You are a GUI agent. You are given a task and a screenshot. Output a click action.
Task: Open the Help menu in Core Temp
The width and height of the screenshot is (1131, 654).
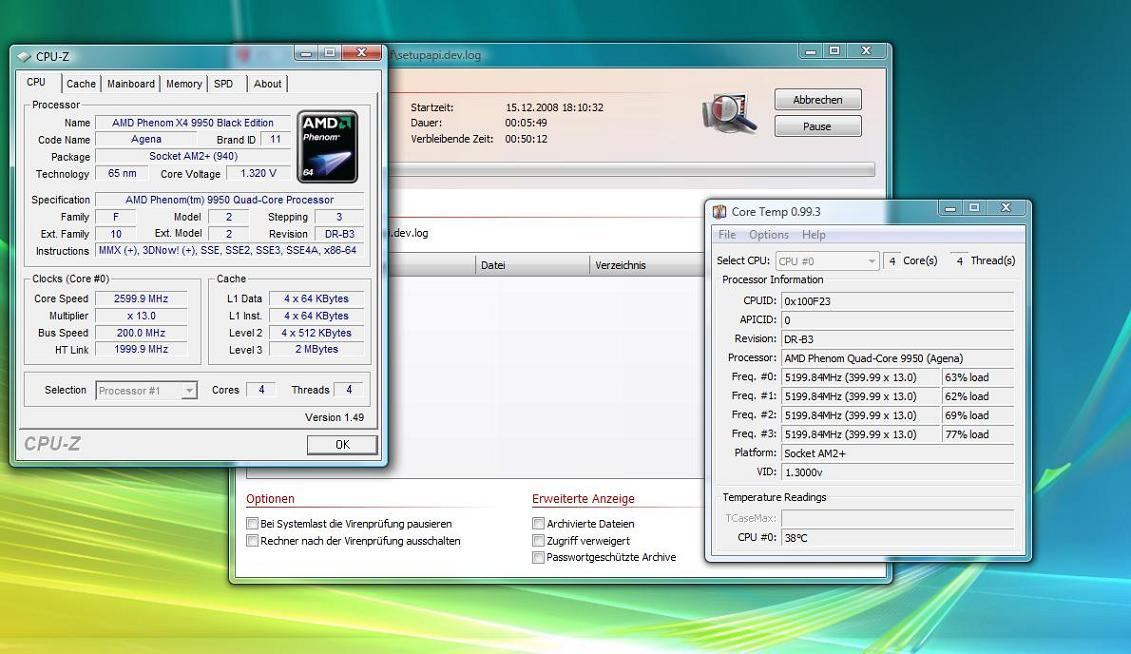[814, 234]
